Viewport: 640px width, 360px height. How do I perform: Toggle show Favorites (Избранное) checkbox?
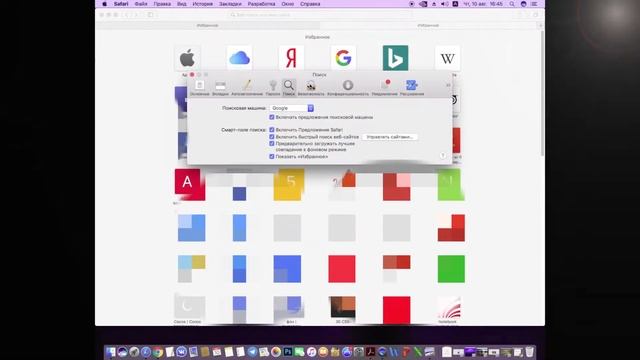coord(272,156)
